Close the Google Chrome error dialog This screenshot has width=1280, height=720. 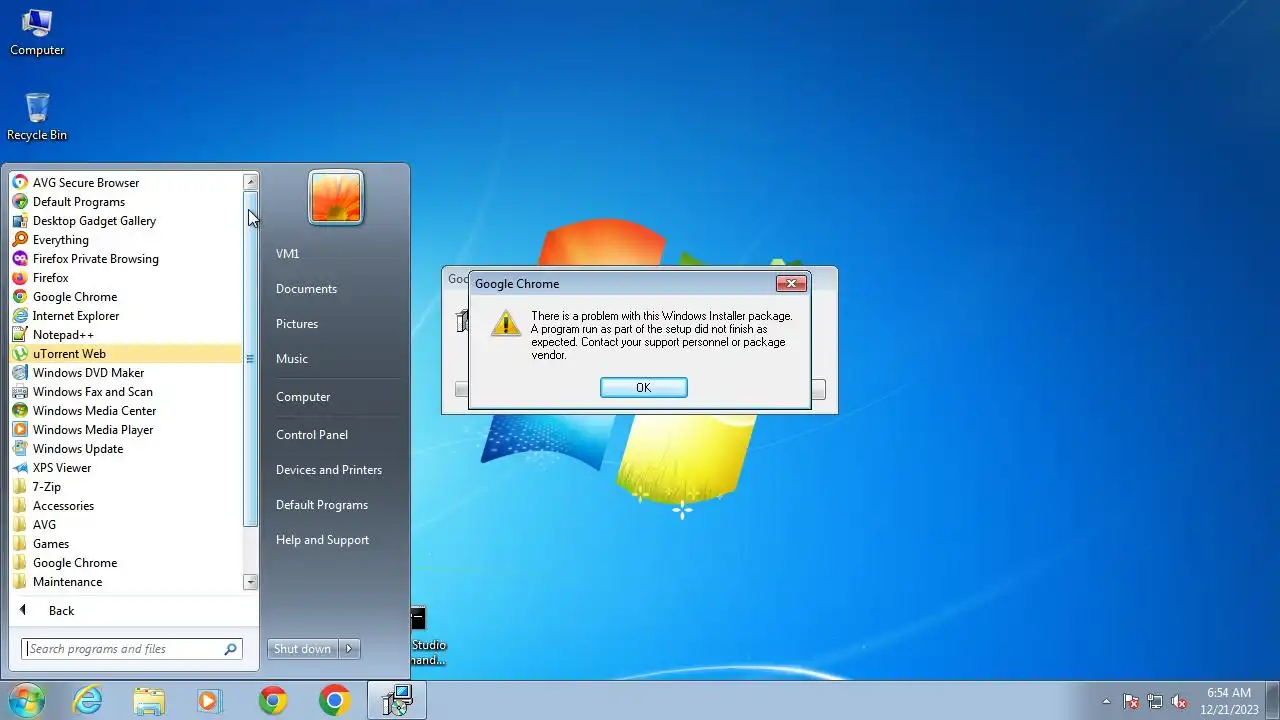click(791, 284)
